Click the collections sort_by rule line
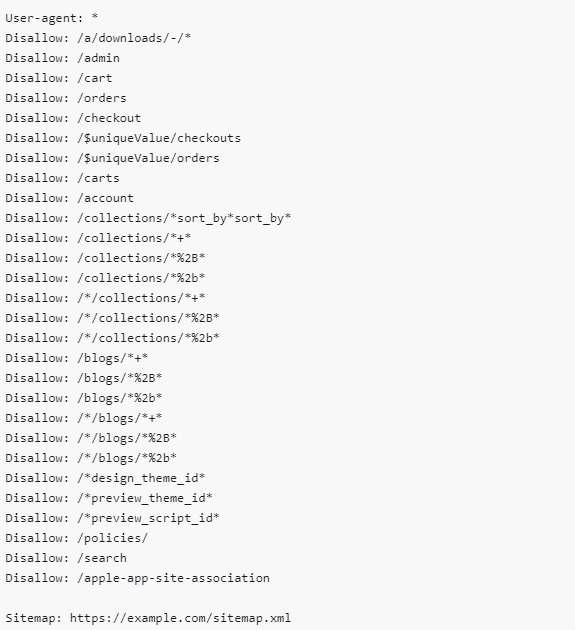Viewport: 575px width, 630px height. (x=148, y=218)
